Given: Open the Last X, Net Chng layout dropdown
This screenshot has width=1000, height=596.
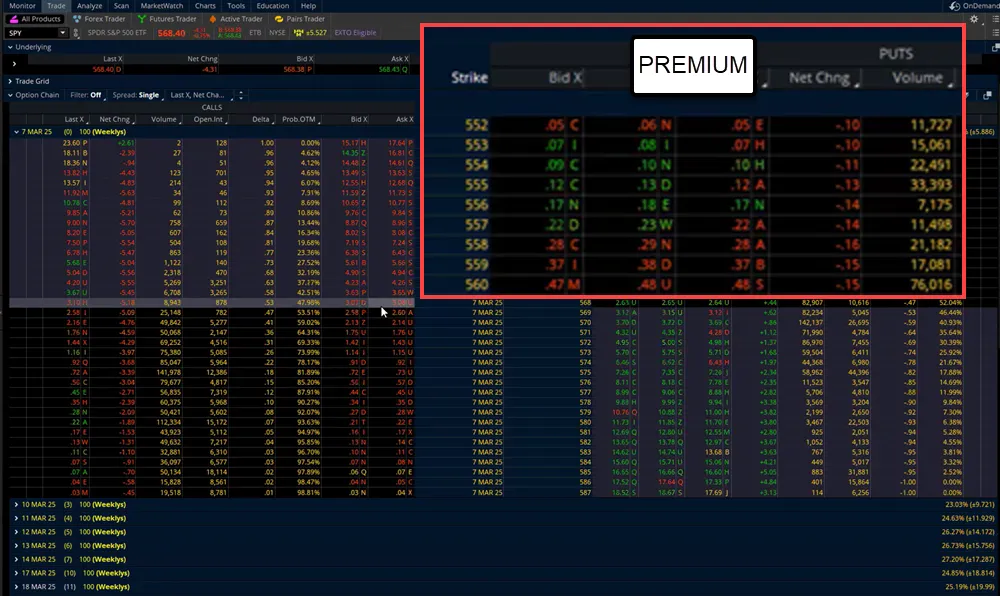Looking at the screenshot, I should click(x=200, y=95).
